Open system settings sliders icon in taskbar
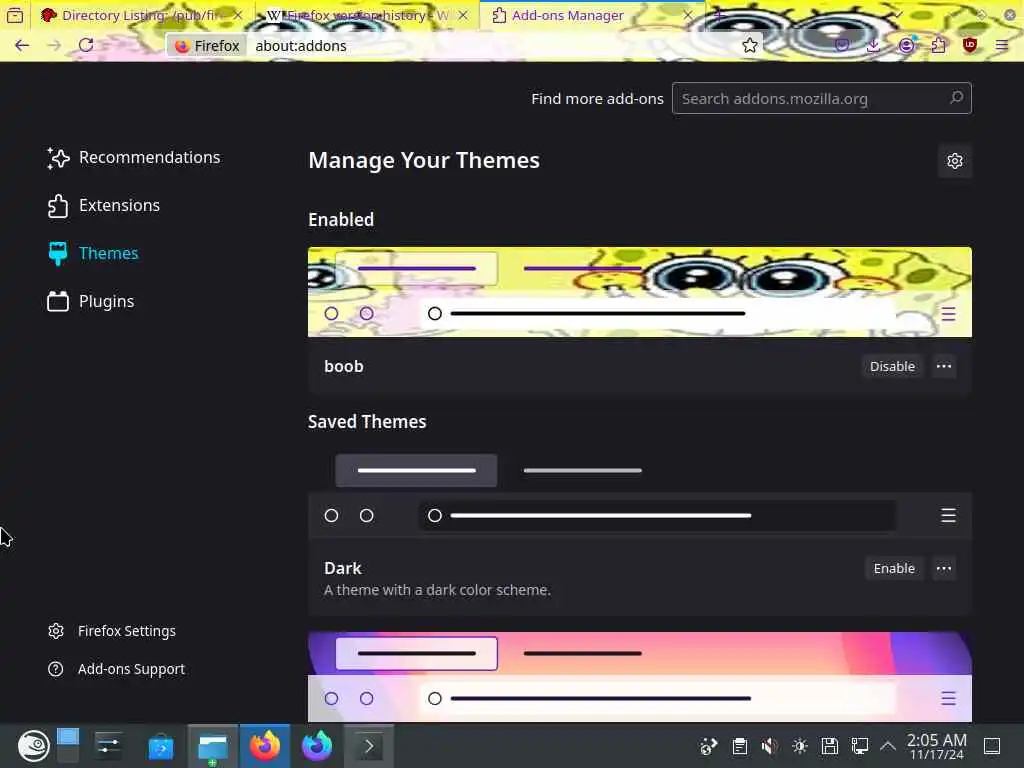Viewport: 1024px width, 768px height. point(108,746)
